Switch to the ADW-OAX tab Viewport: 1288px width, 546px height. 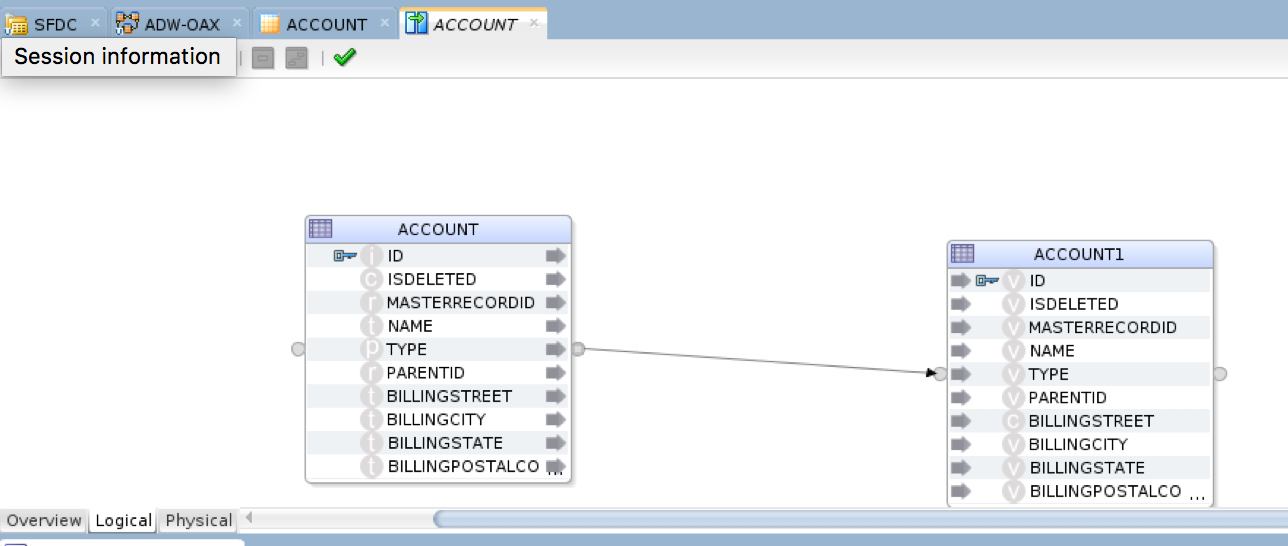(x=179, y=24)
